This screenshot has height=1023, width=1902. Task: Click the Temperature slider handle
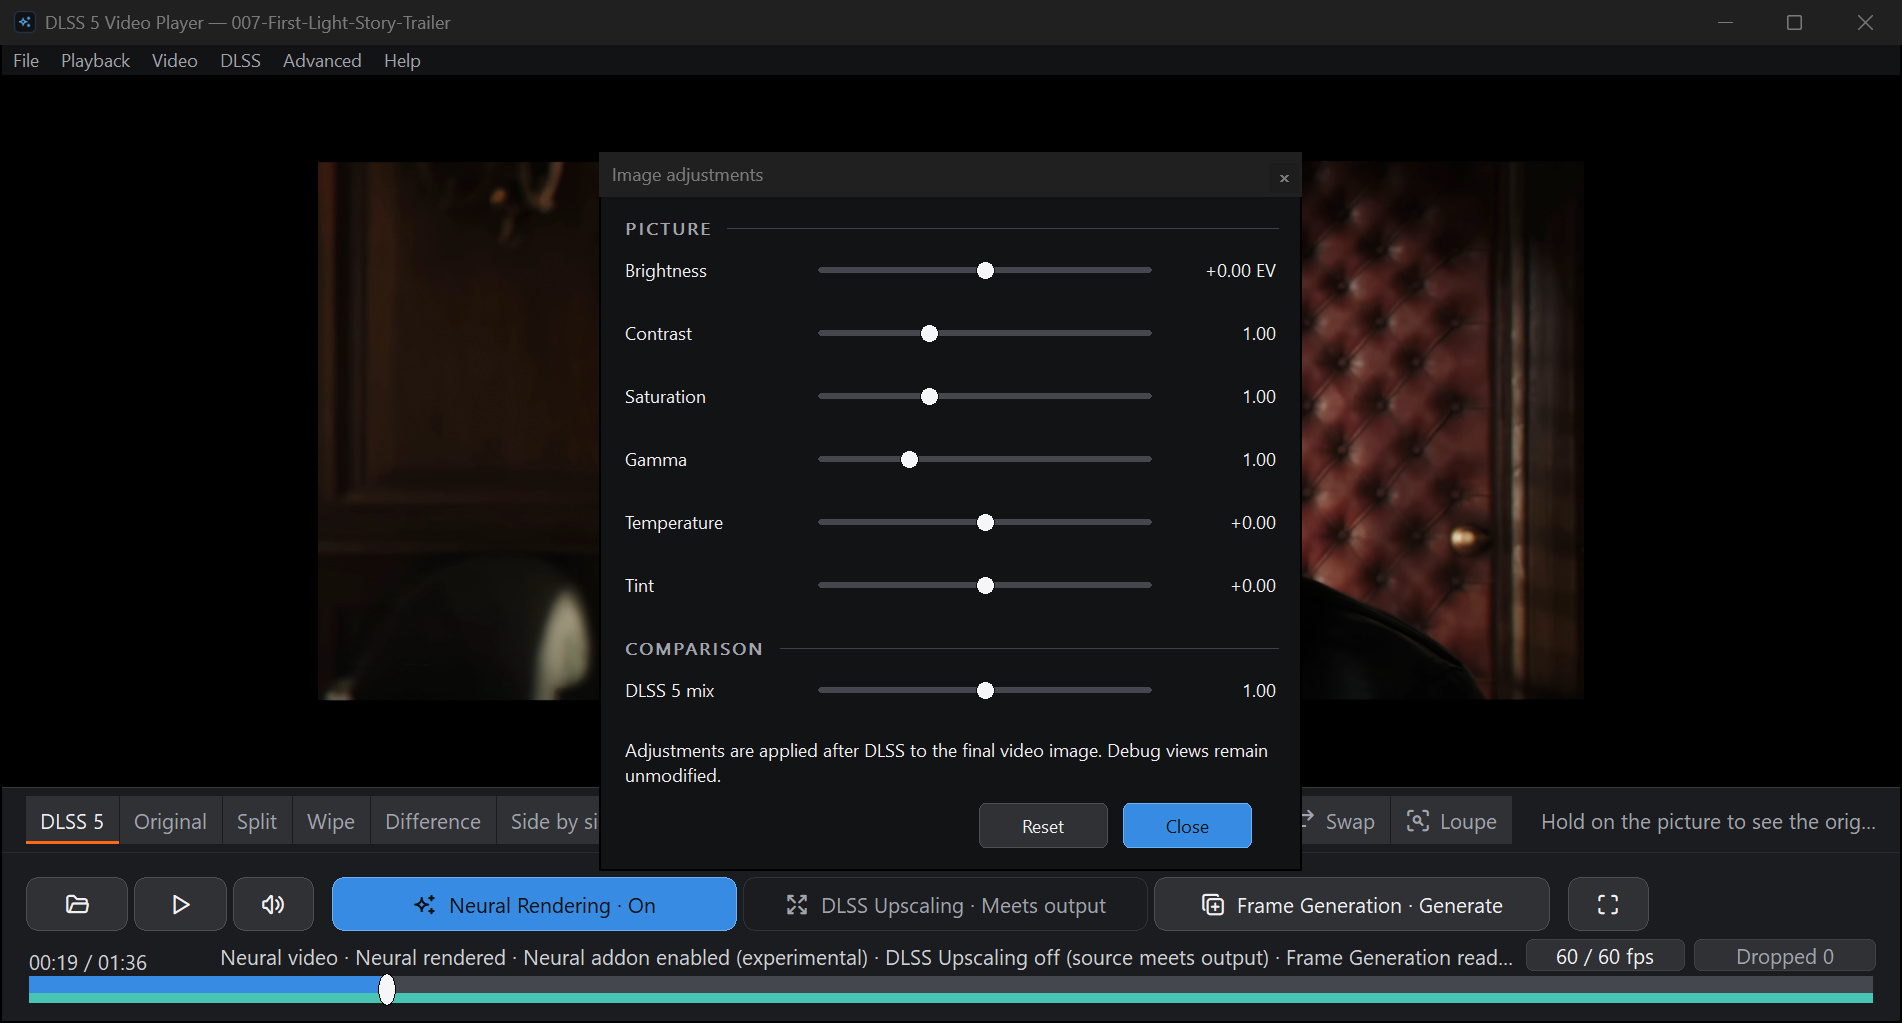pyautogui.click(x=985, y=523)
